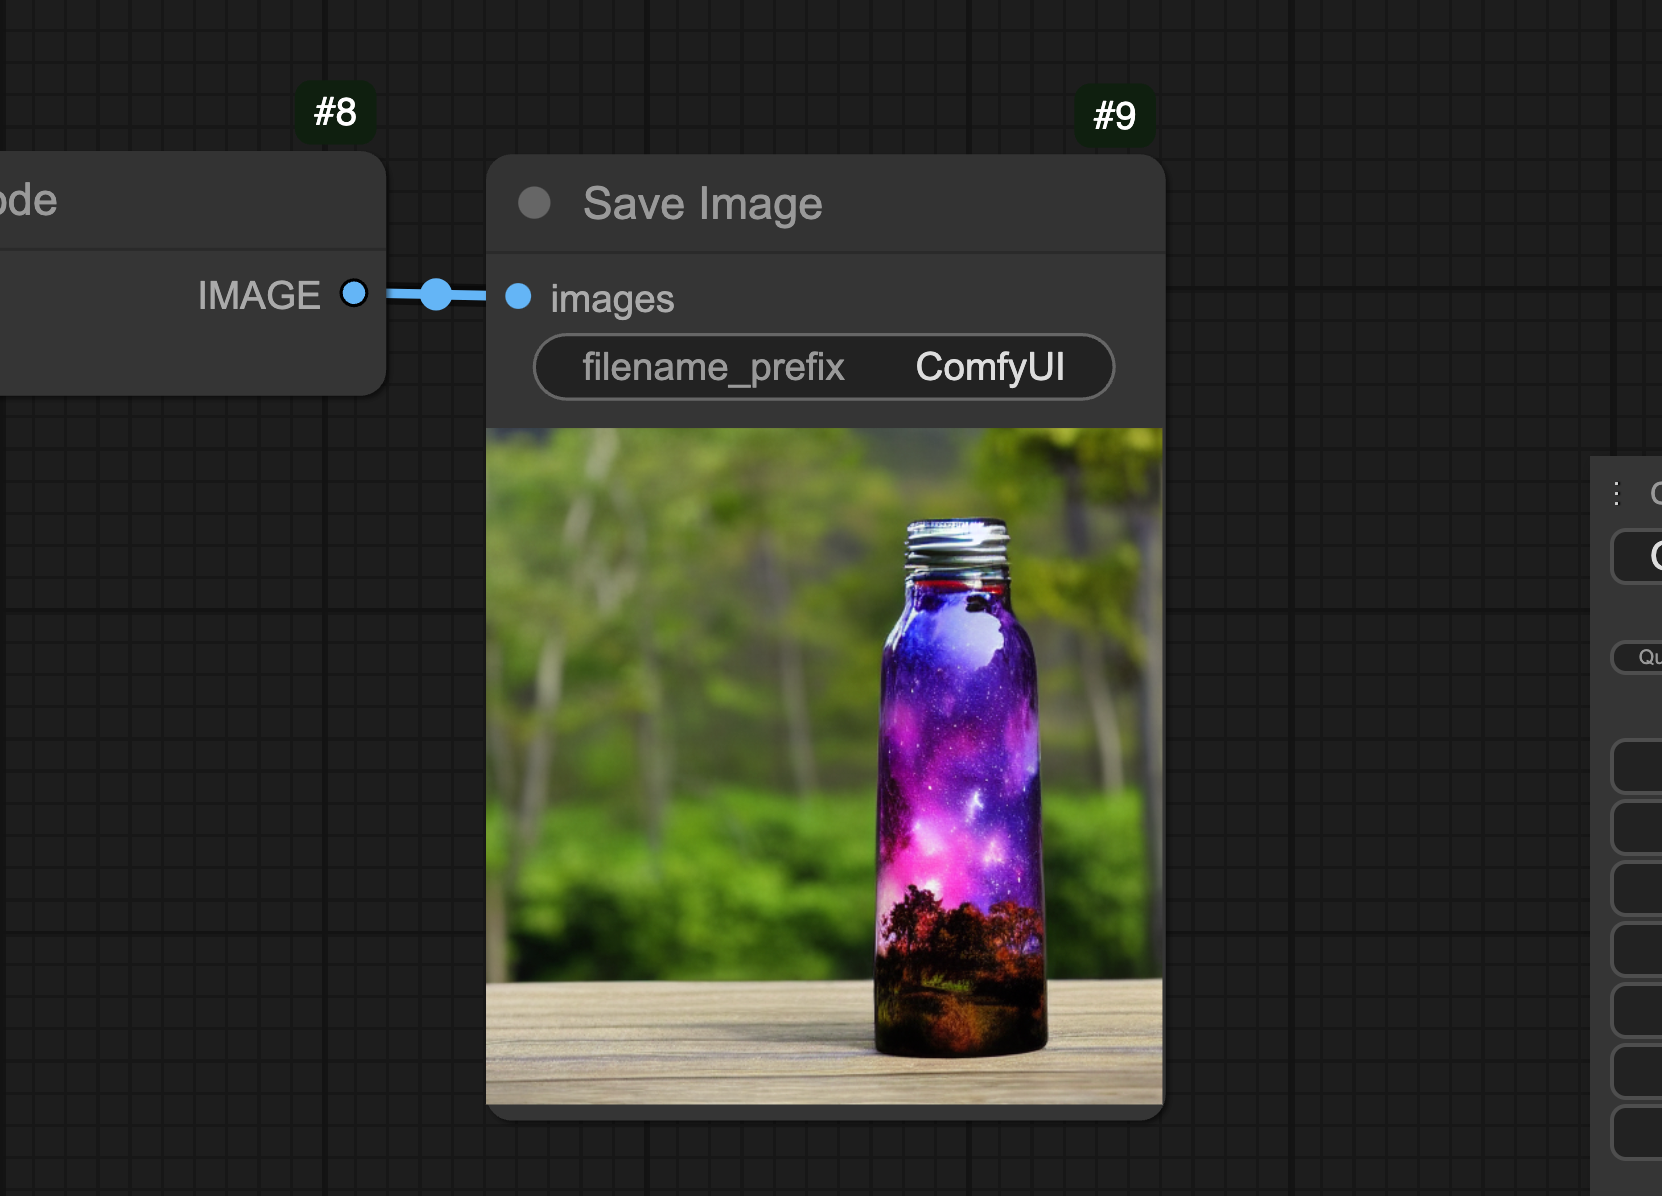Click the IMAGE output slot dot

point(354,293)
